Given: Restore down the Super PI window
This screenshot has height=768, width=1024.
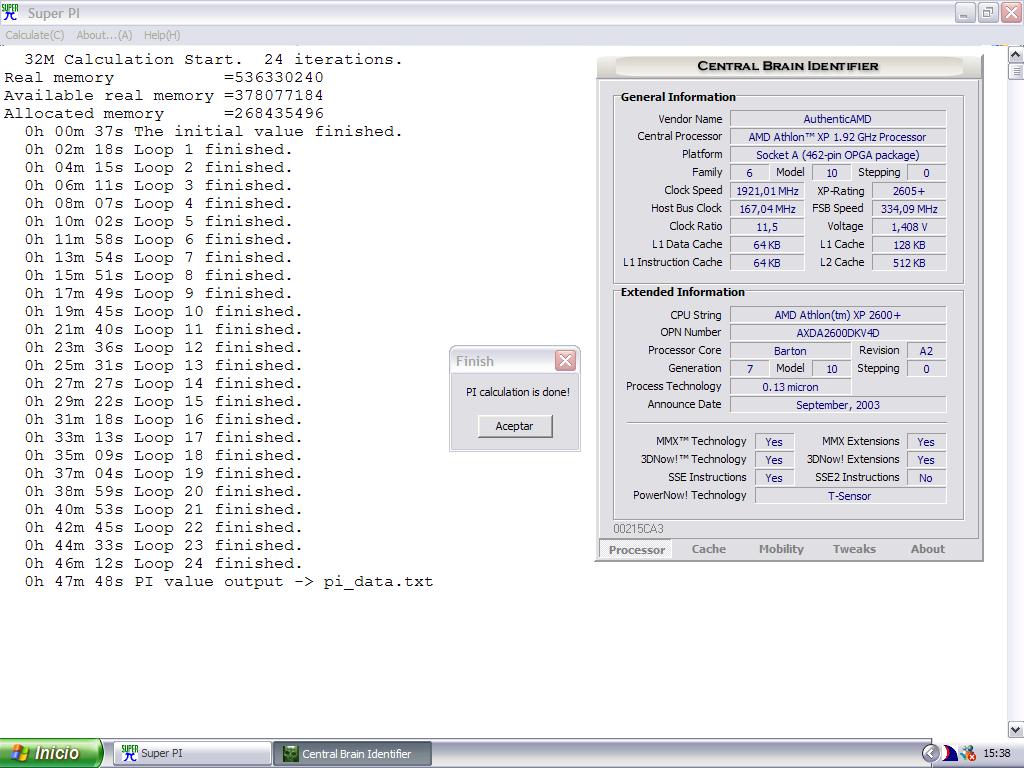Looking at the screenshot, I should pos(987,13).
